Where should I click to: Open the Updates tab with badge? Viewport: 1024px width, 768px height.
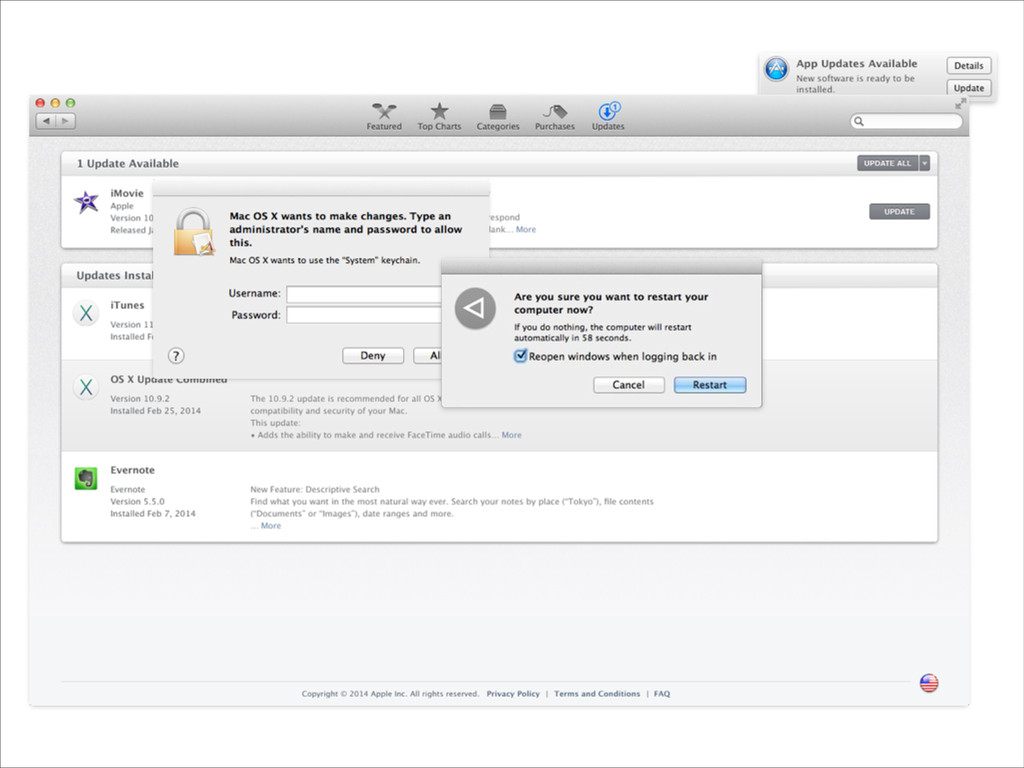[608, 117]
